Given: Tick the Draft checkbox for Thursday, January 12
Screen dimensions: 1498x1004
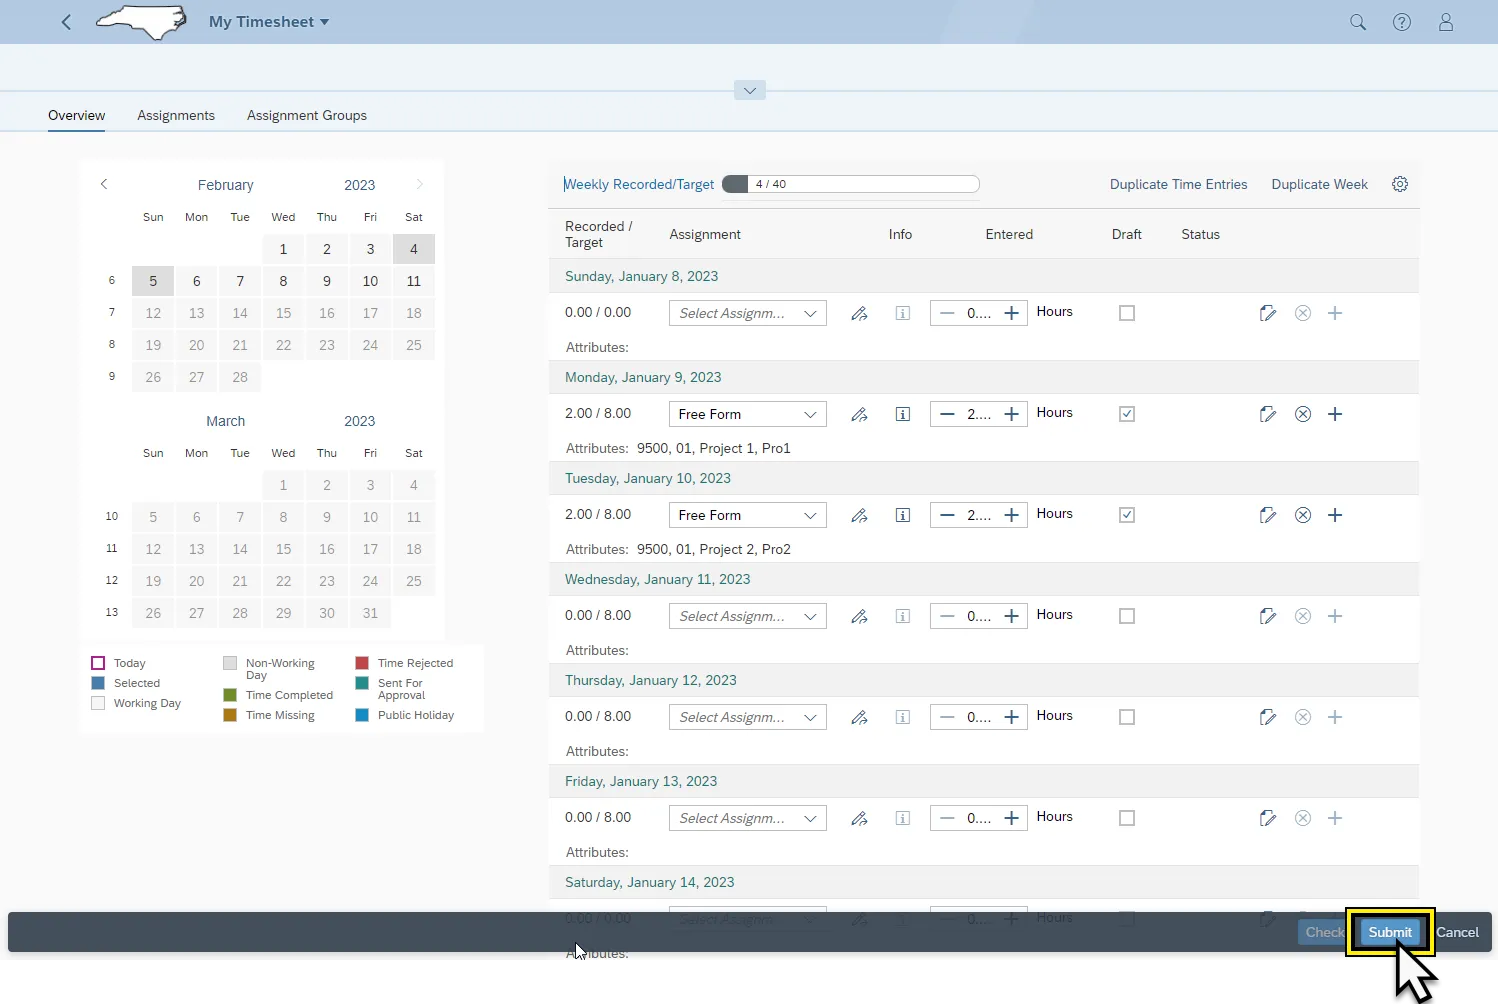Looking at the screenshot, I should tap(1127, 717).
